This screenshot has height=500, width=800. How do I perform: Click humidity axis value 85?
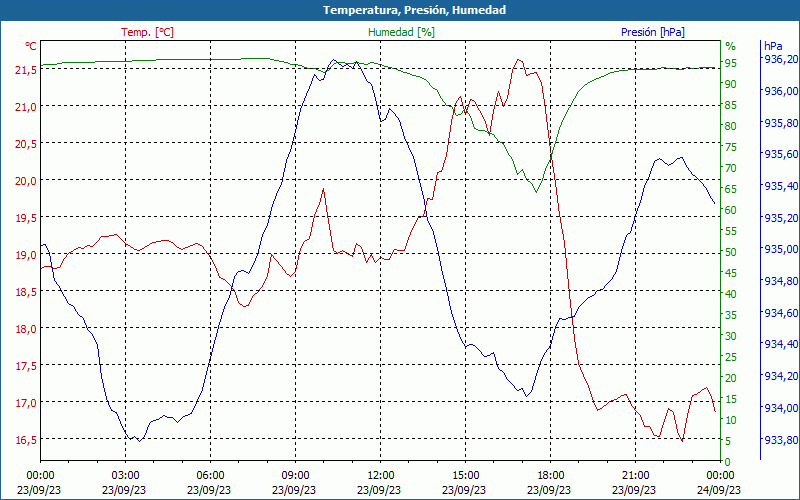pos(731,105)
